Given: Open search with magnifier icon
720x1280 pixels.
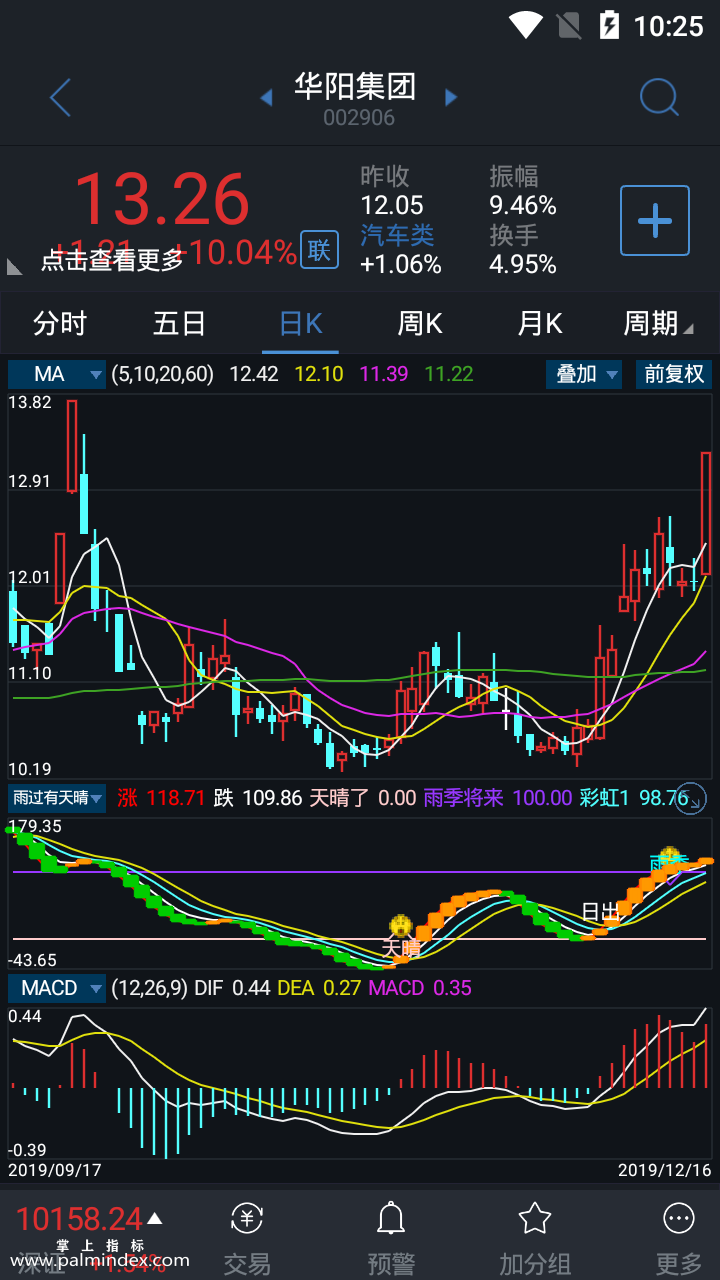Looking at the screenshot, I should coord(659,98).
